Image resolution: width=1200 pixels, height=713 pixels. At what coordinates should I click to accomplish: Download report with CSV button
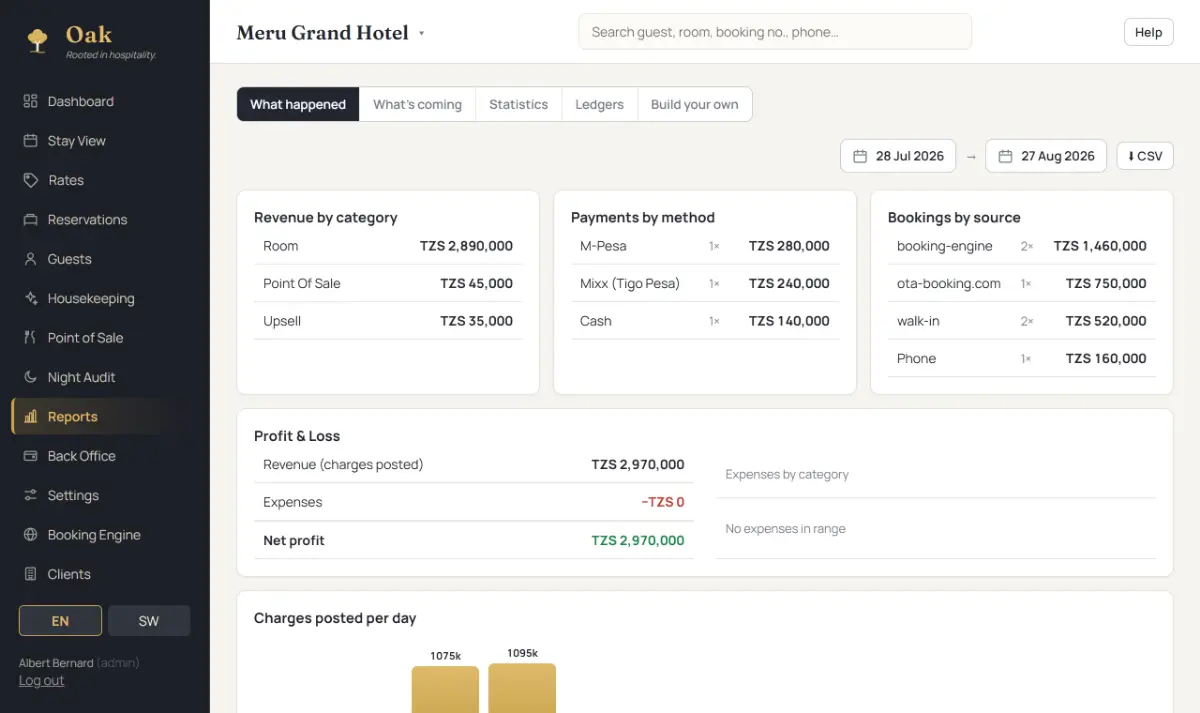(1145, 156)
